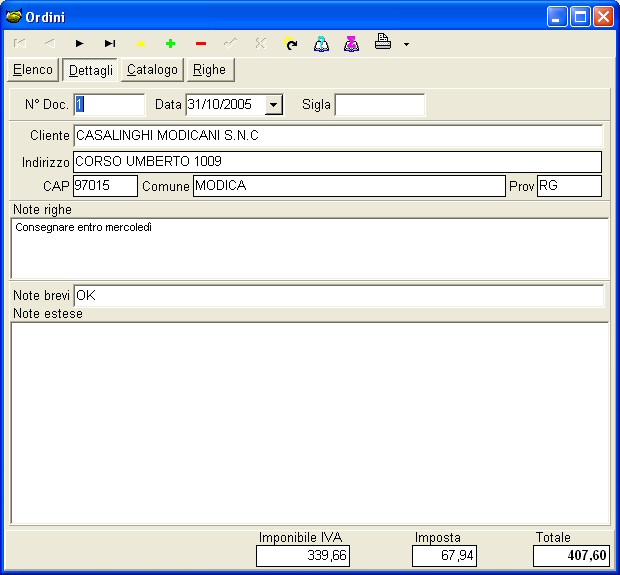Click the magenta book filter icon

(352, 43)
